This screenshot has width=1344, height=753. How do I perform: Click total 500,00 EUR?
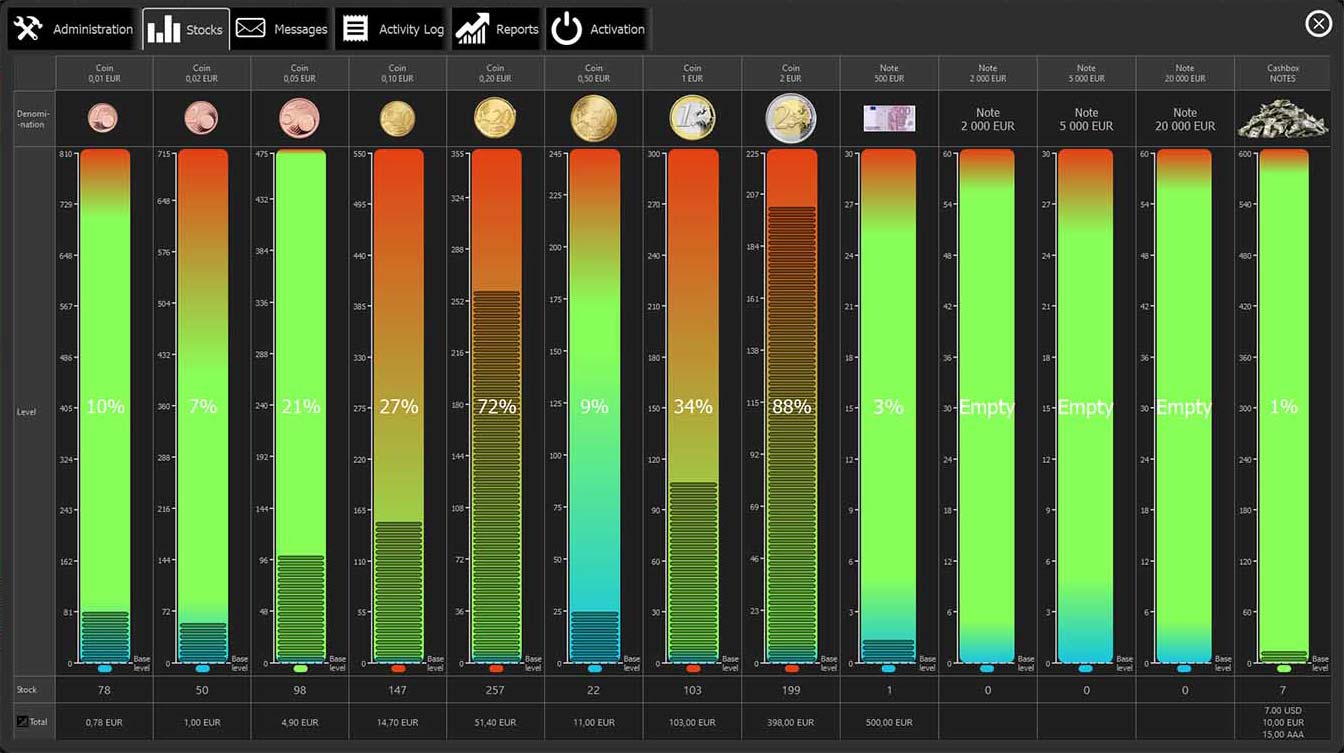[x=889, y=722]
